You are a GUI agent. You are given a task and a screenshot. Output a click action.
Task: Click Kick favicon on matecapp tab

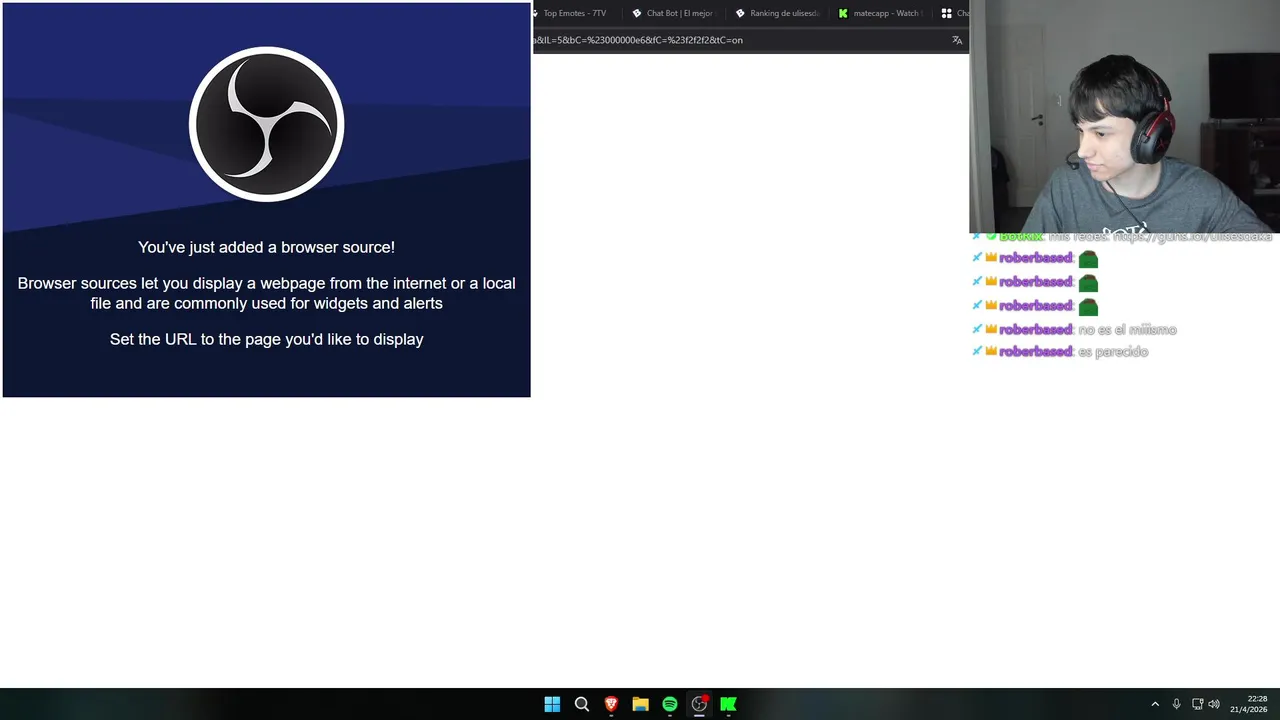[x=843, y=14]
